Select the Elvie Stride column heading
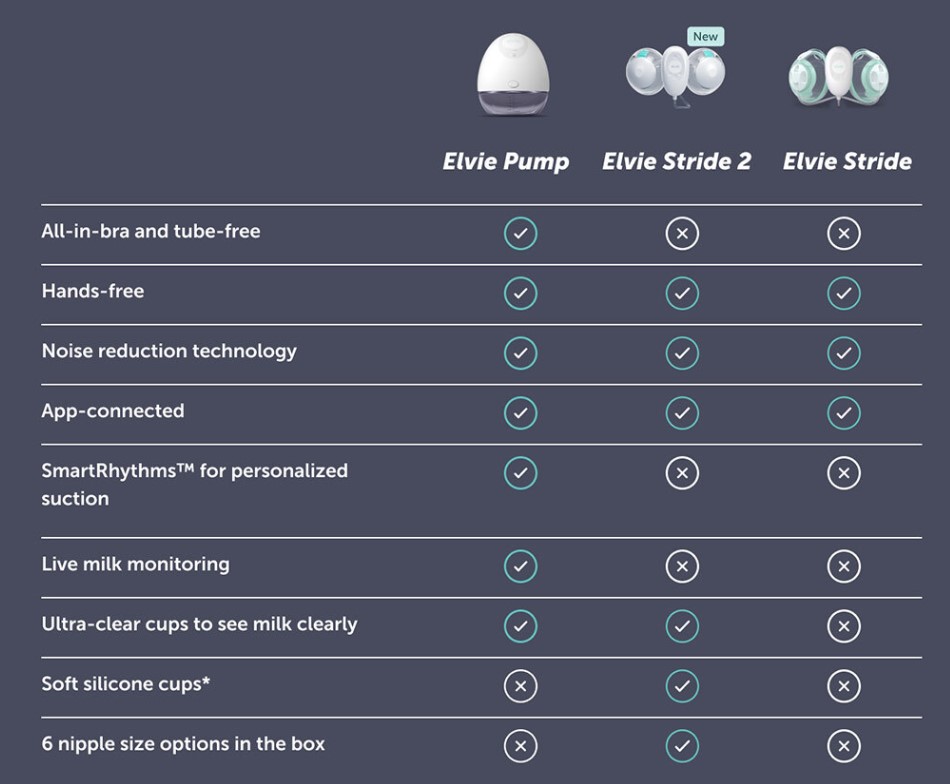 [847, 161]
